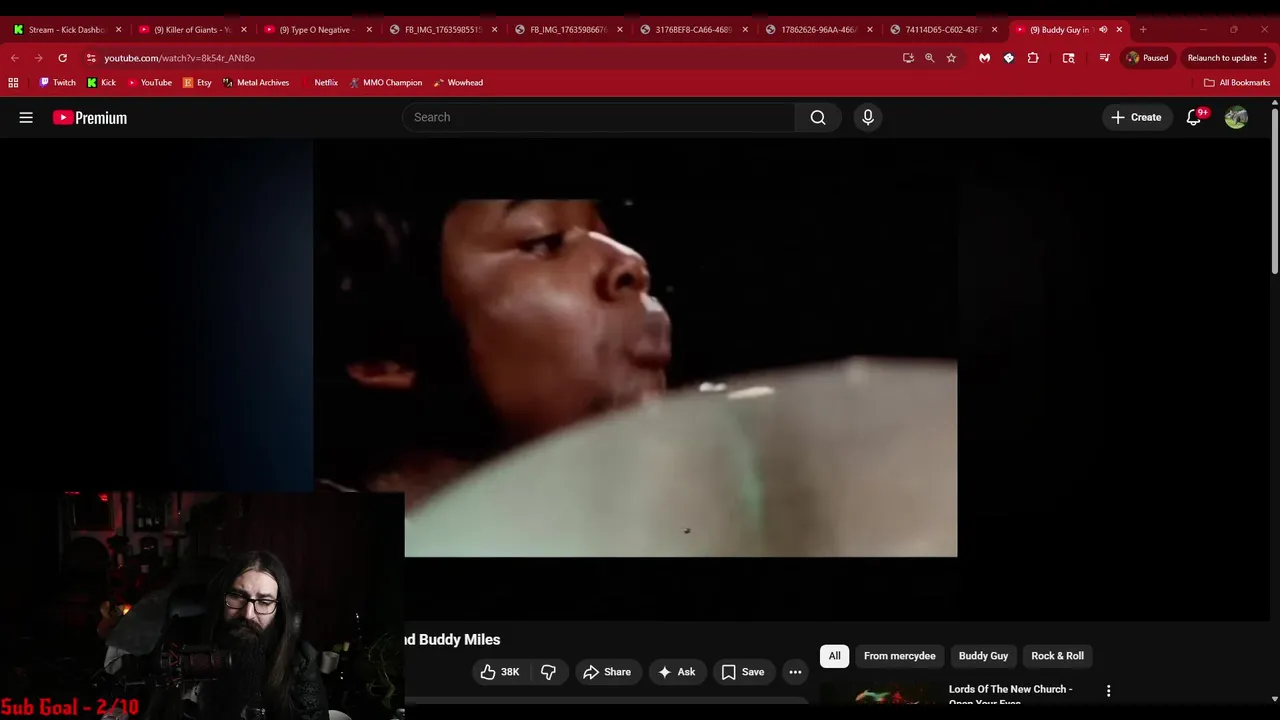Open the Create menu
1280x720 pixels.
[x=1136, y=117]
